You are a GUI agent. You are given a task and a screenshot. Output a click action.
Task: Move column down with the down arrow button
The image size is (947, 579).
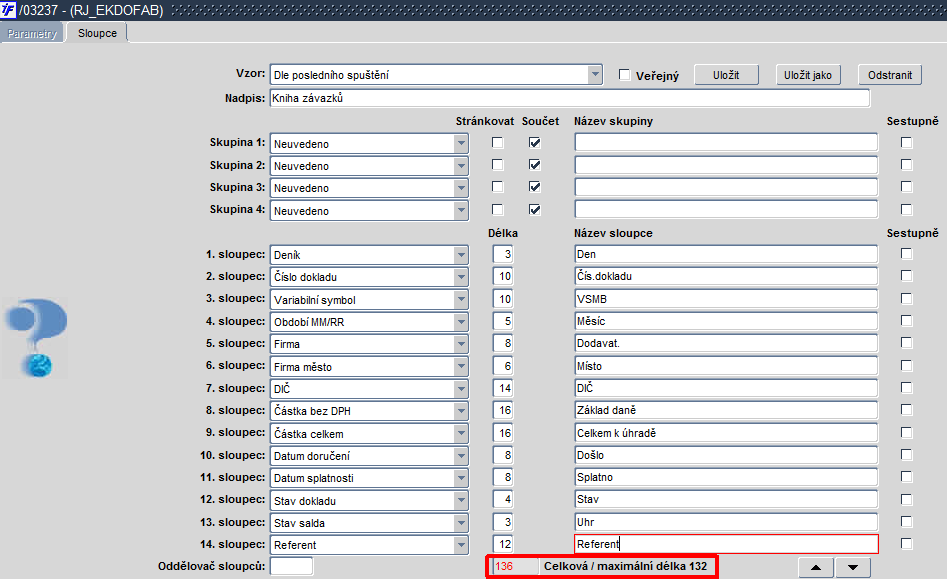[x=853, y=568]
